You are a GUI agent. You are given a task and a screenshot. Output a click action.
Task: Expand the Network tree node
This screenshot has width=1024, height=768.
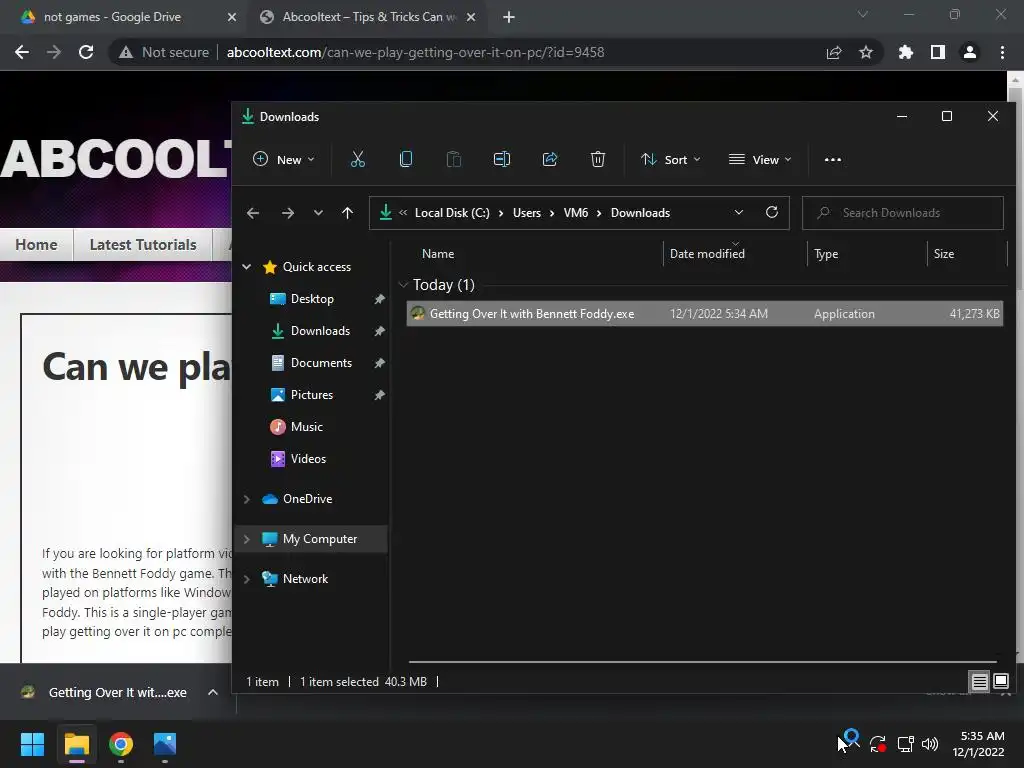247,579
